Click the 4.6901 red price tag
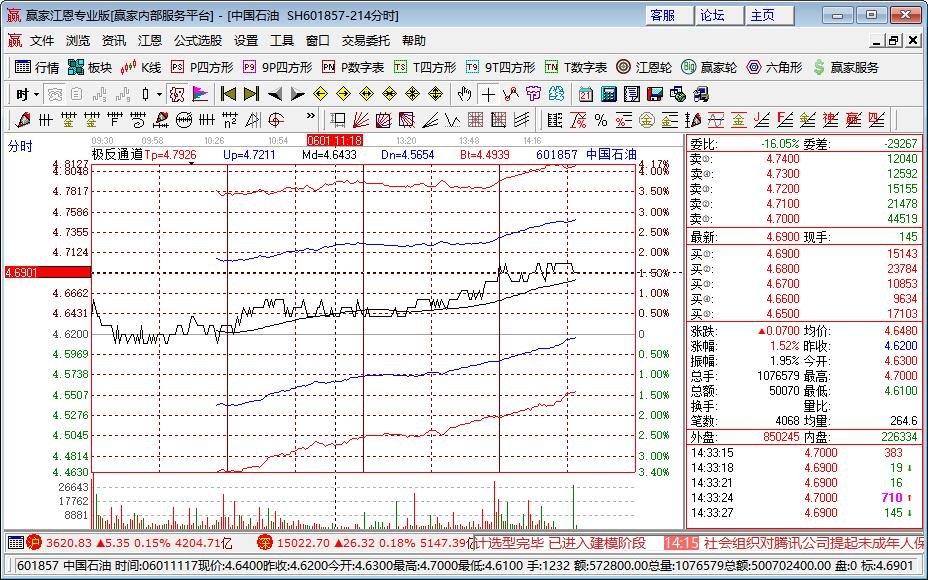The width and height of the screenshot is (928, 580). (x=47, y=272)
